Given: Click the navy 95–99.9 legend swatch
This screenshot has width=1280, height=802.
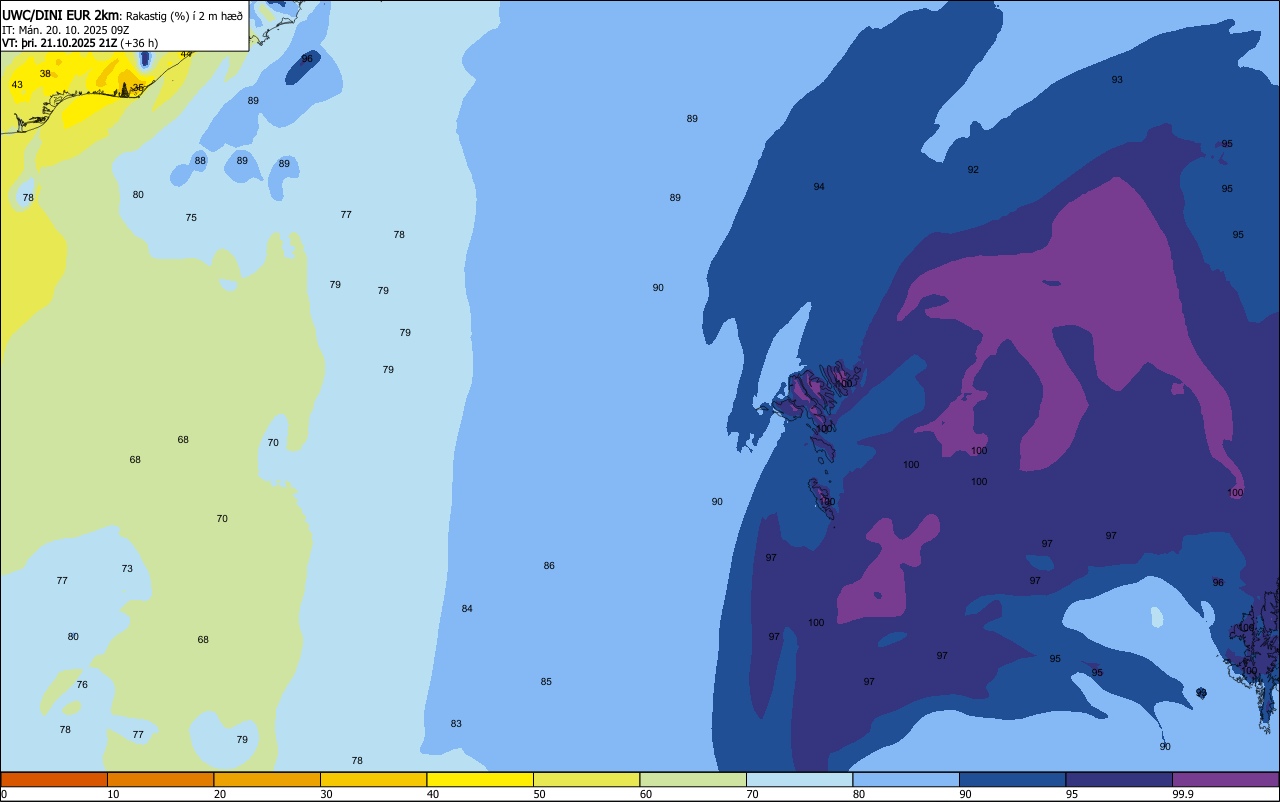Looking at the screenshot, I should [x=1119, y=779].
